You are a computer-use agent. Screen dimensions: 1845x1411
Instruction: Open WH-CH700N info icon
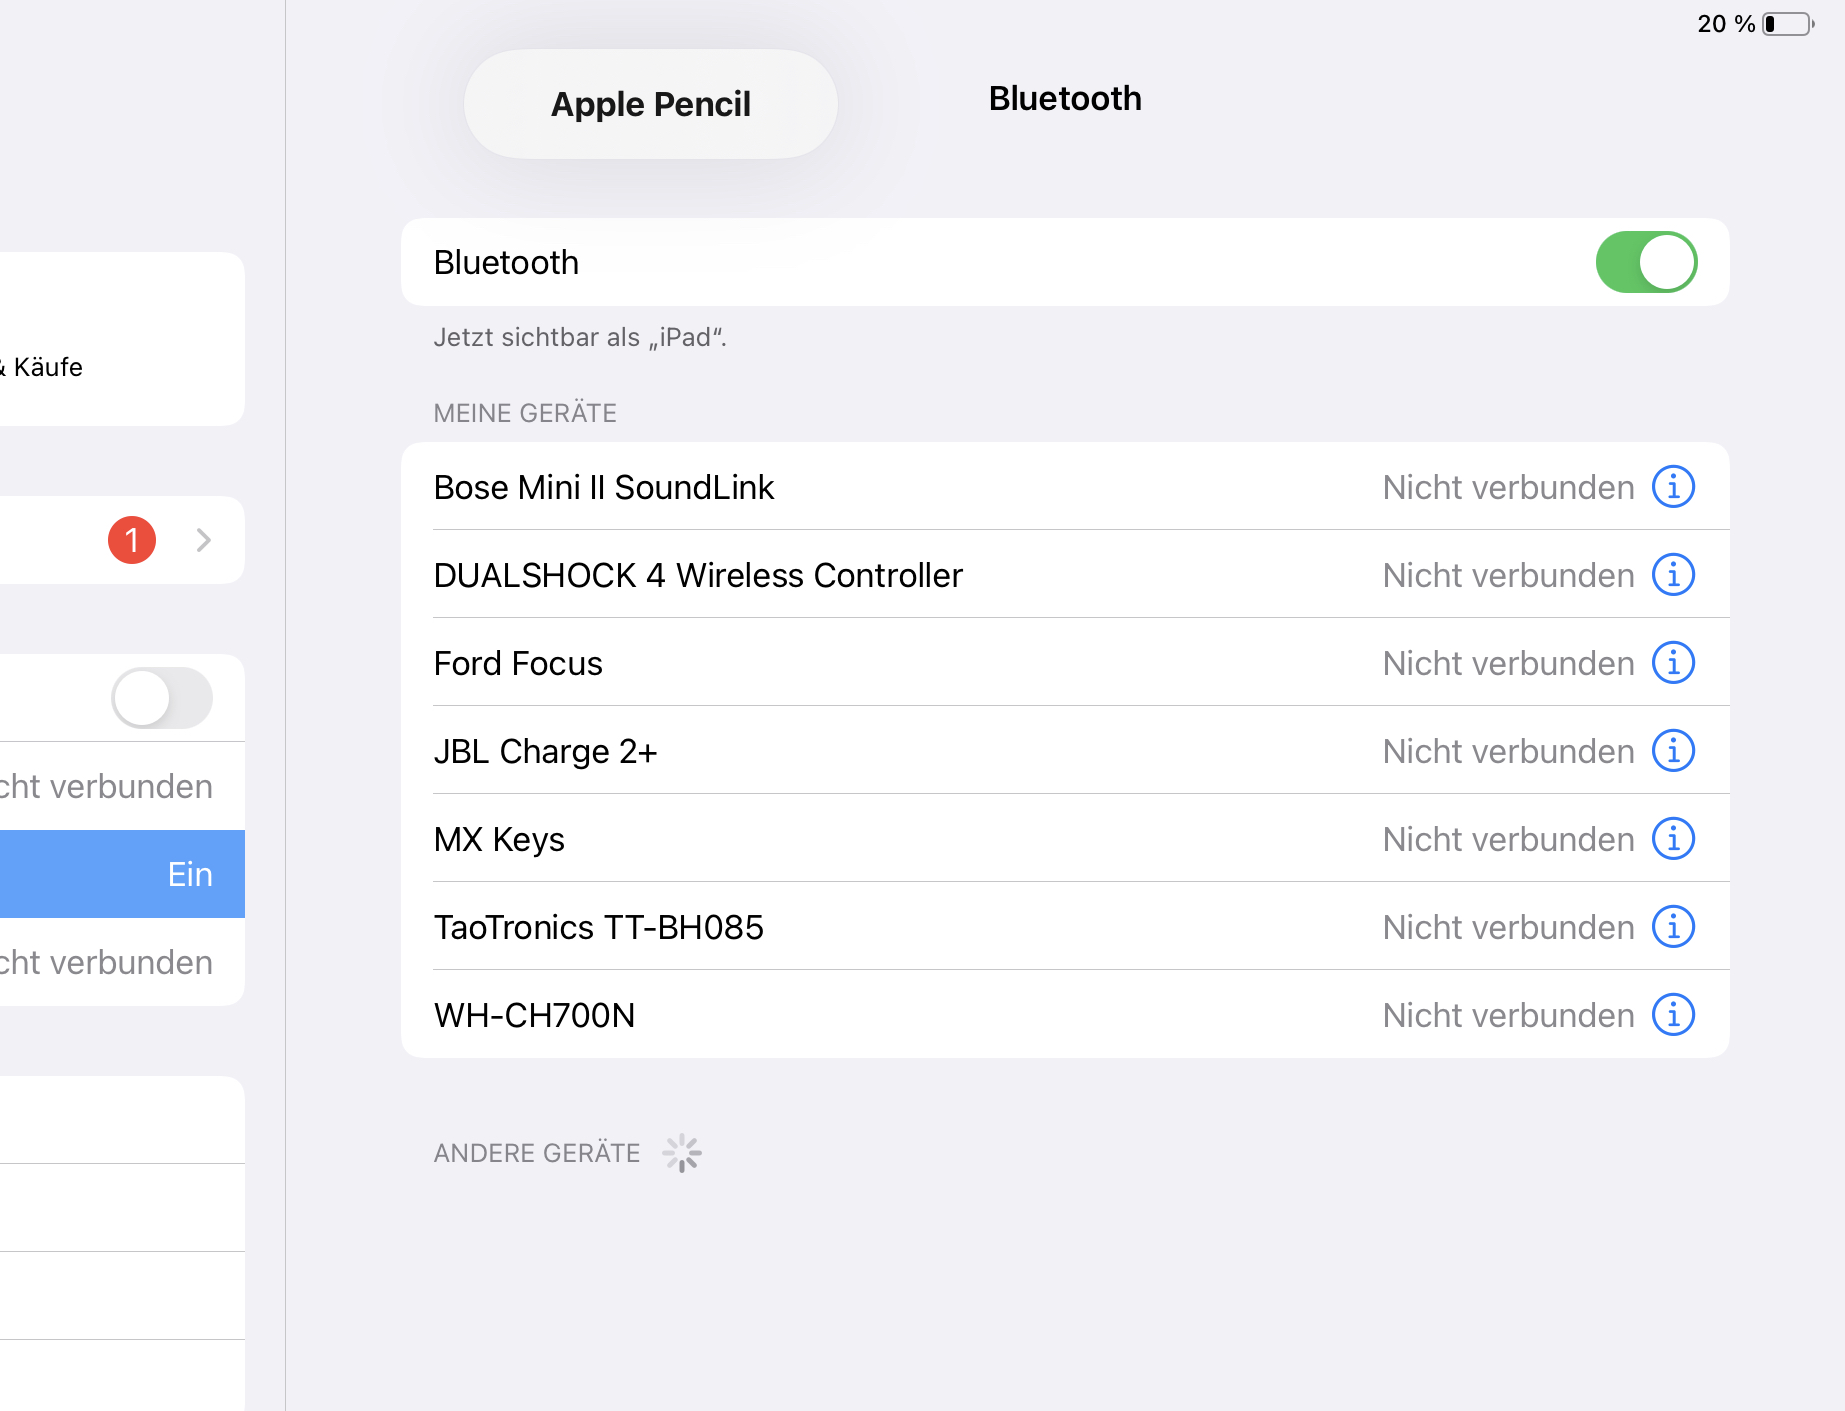tap(1673, 1015)
